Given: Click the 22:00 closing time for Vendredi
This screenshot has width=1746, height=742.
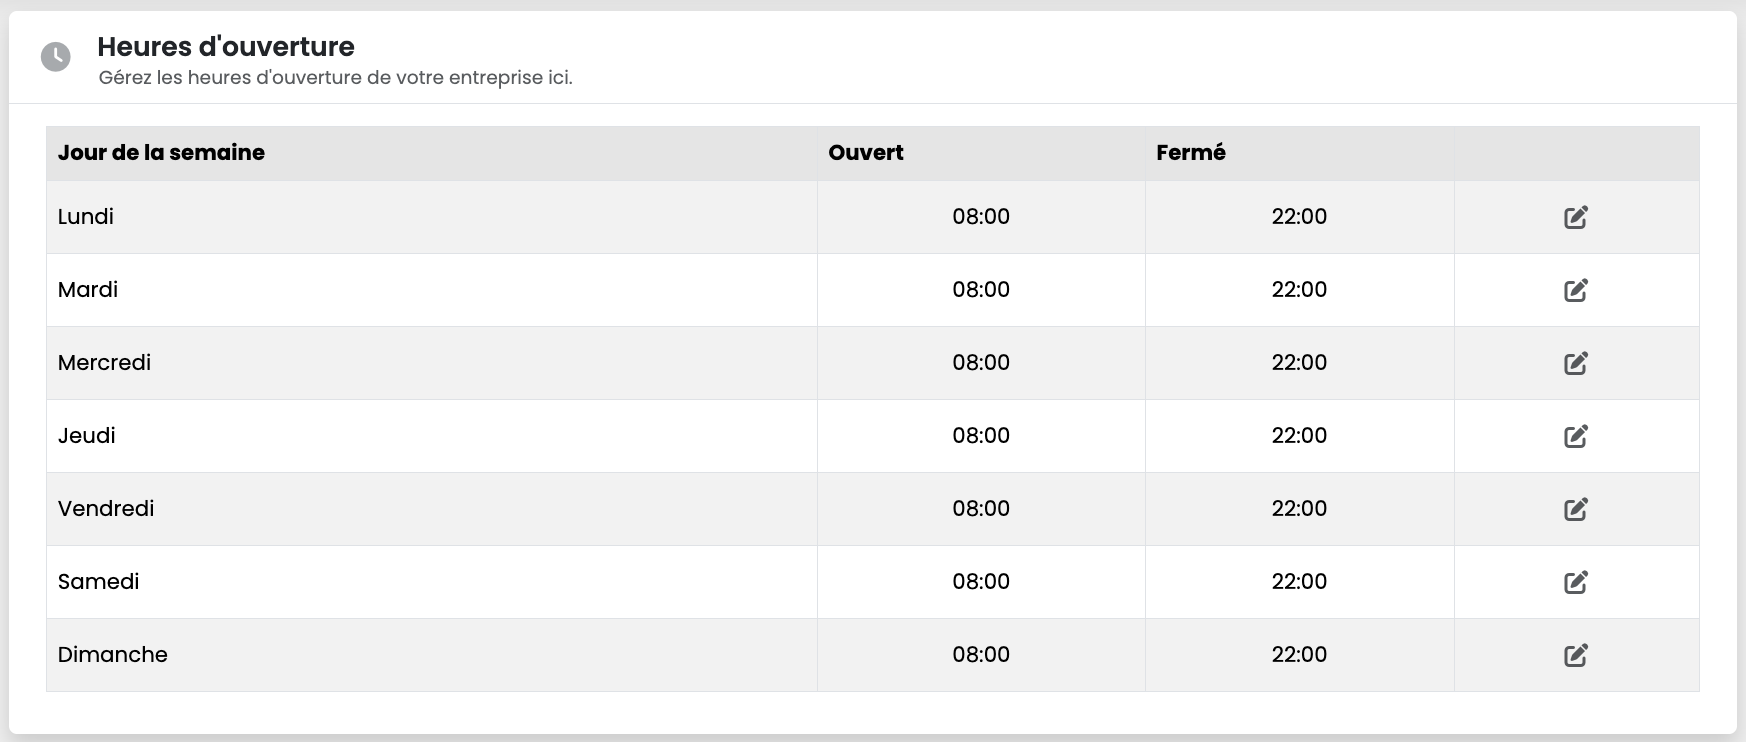Looking at the screenshot, I should pos(1299,508).
